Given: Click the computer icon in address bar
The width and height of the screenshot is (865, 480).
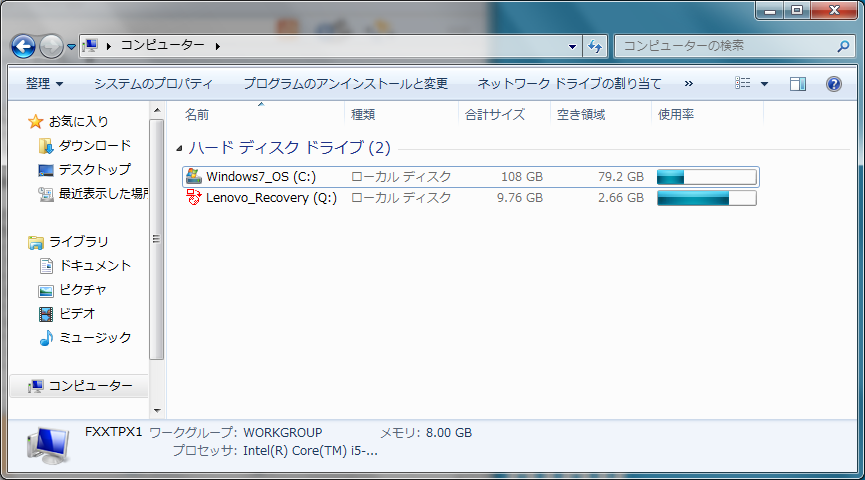Looking at the screenshot, I should 90,46.
